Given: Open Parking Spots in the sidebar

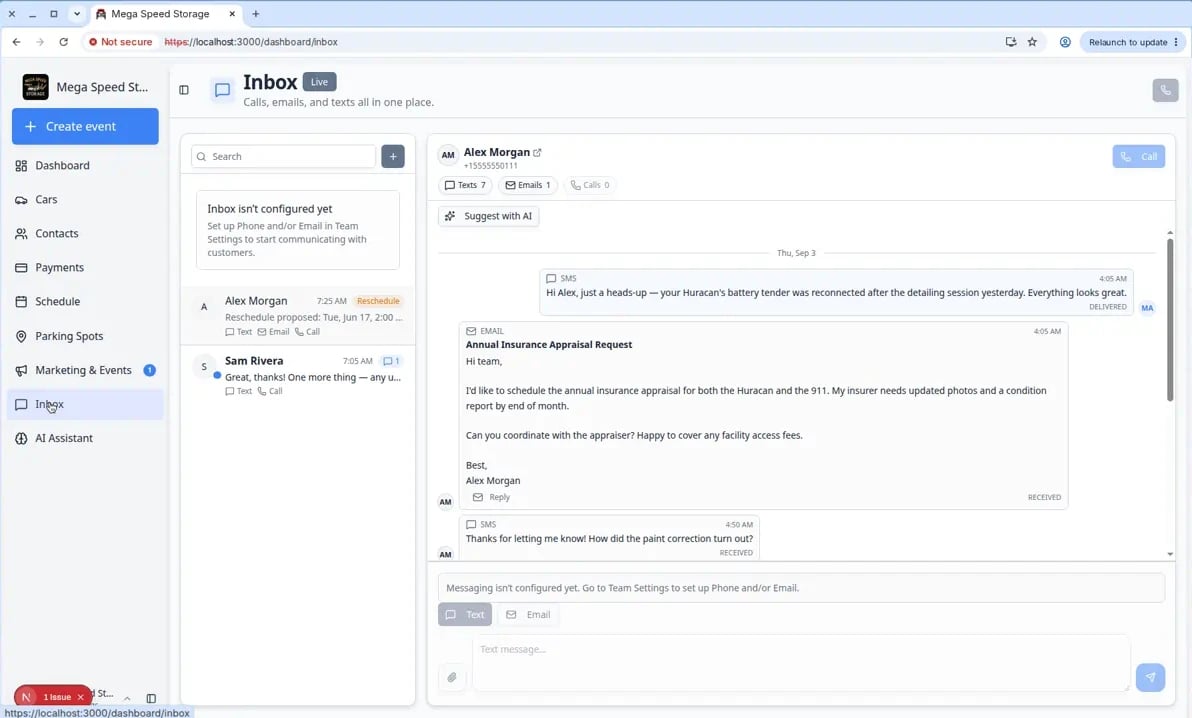Looking at the screenshot, I should click(x=85, y=335).
